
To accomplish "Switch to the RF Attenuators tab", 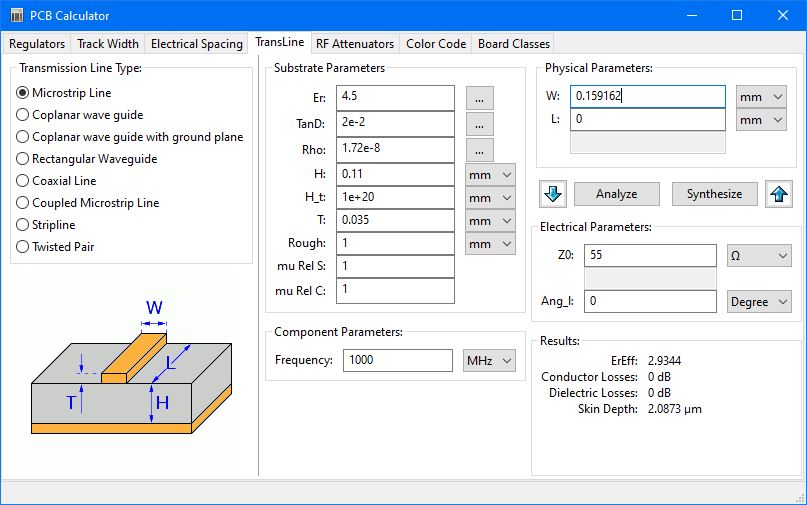I will (x=354, y=44).
